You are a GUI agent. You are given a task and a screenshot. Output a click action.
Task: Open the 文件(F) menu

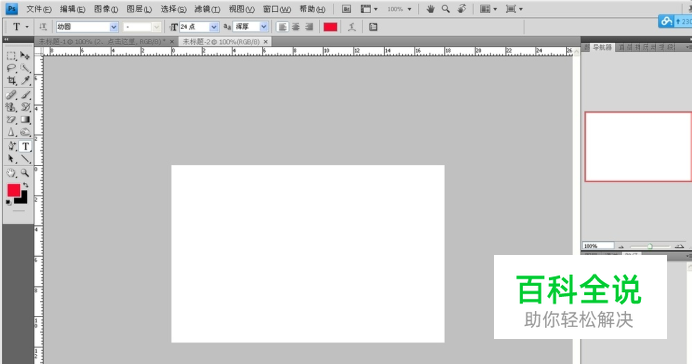(x=38, y=9)
